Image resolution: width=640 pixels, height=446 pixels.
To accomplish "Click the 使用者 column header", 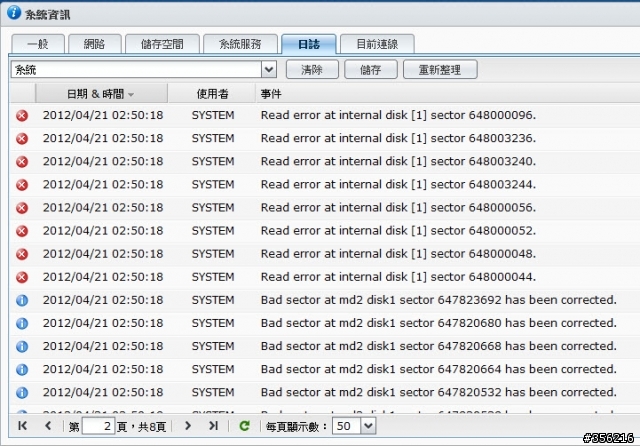I will (x=212, y=94).
